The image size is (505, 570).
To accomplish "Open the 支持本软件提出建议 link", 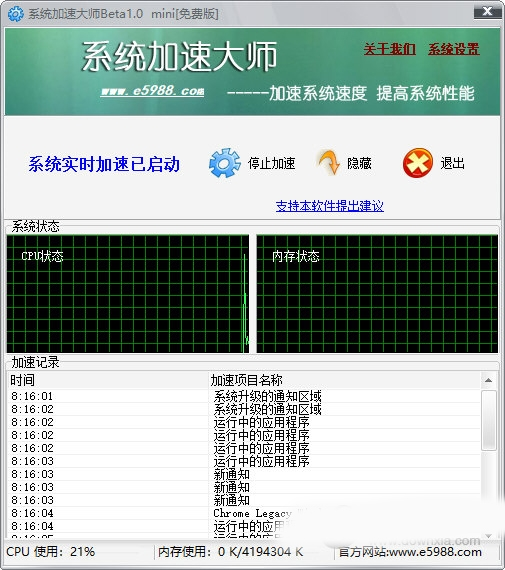I will tap(329, 206).
